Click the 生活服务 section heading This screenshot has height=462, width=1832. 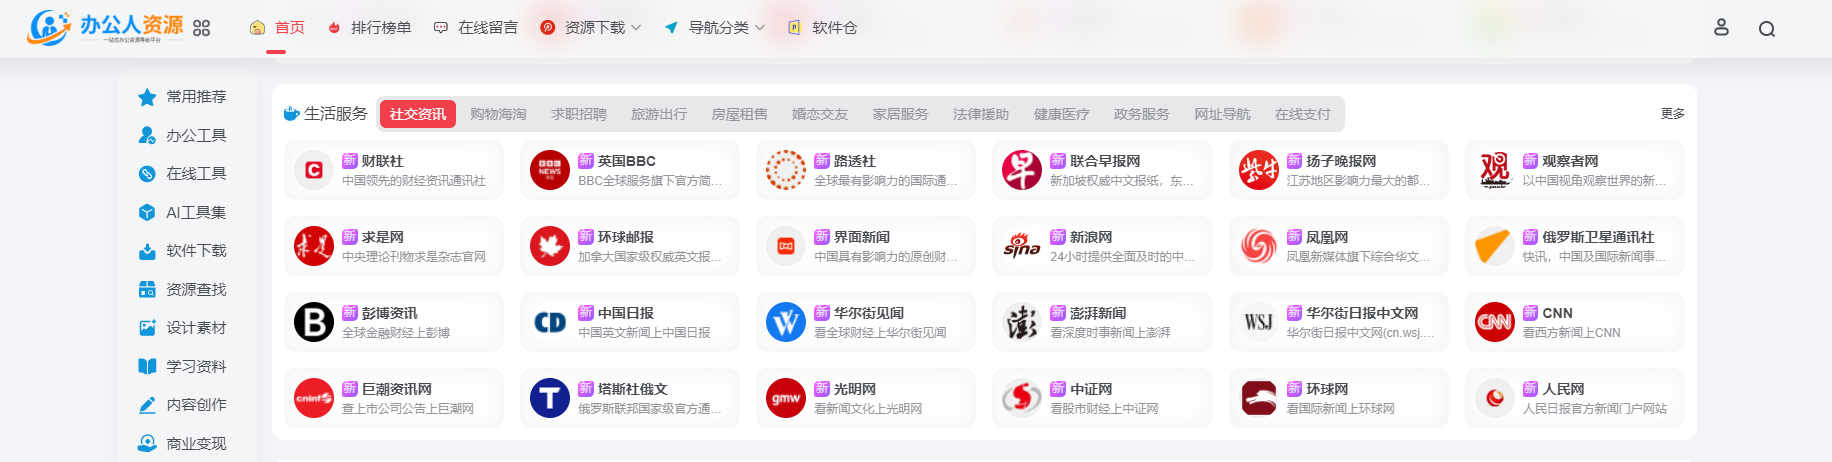pyautogui.click(x=326, y=114)
